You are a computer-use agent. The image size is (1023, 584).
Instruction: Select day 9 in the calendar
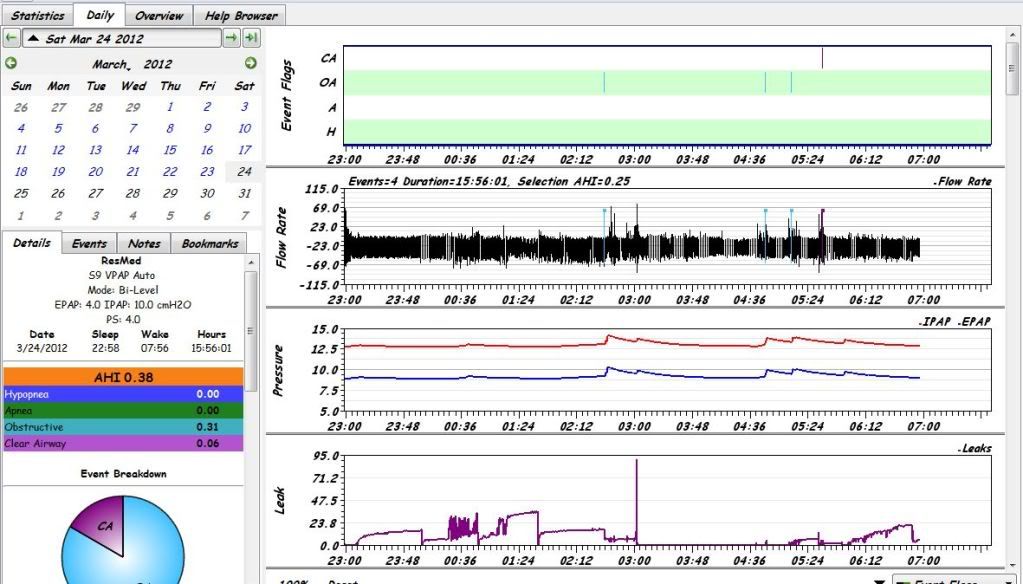tap(207, 129)
